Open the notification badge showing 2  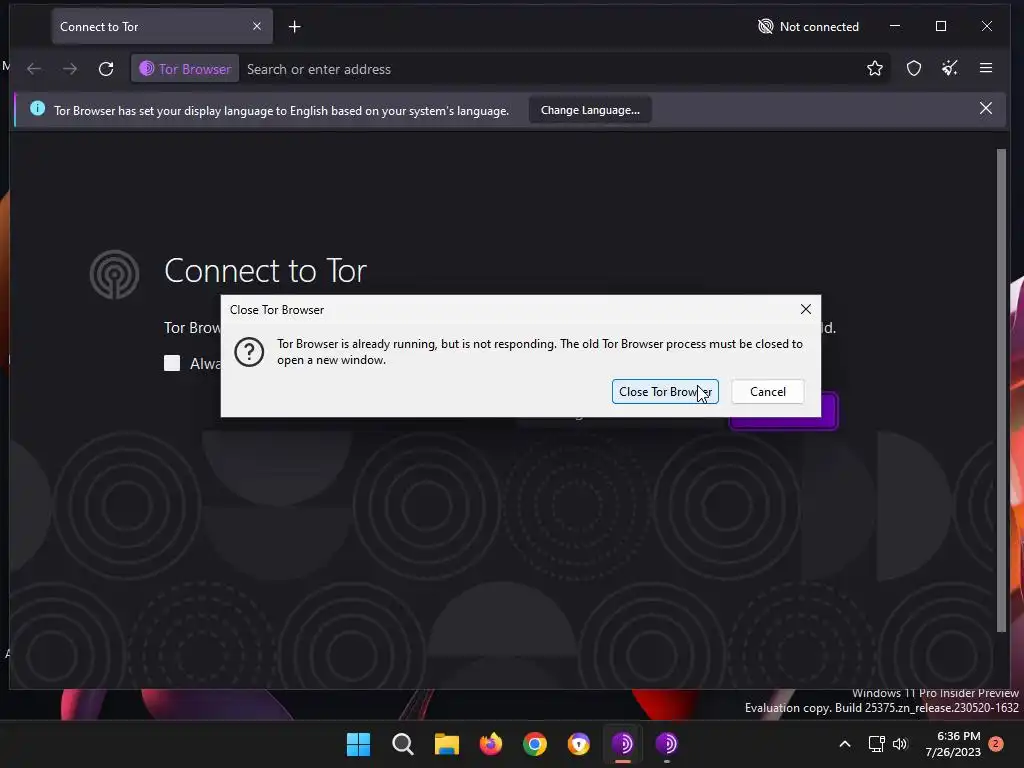[x=996, y=744]
